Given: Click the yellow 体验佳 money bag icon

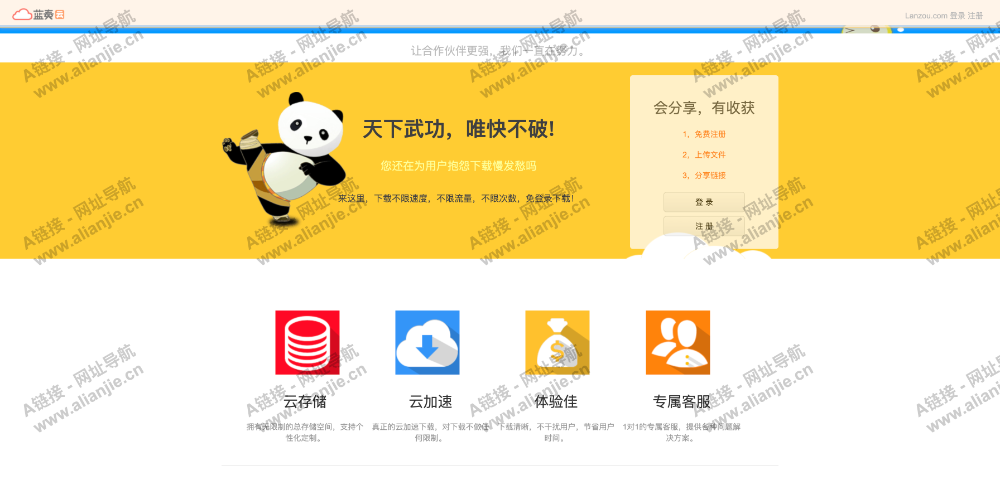Looking at the screenshot, I should pos(557,342).
